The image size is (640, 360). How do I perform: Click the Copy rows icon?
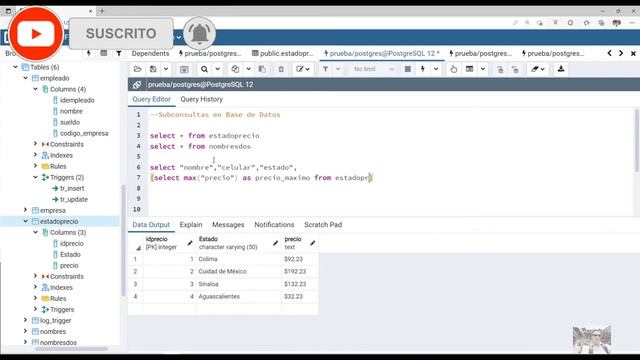(236, 69)
